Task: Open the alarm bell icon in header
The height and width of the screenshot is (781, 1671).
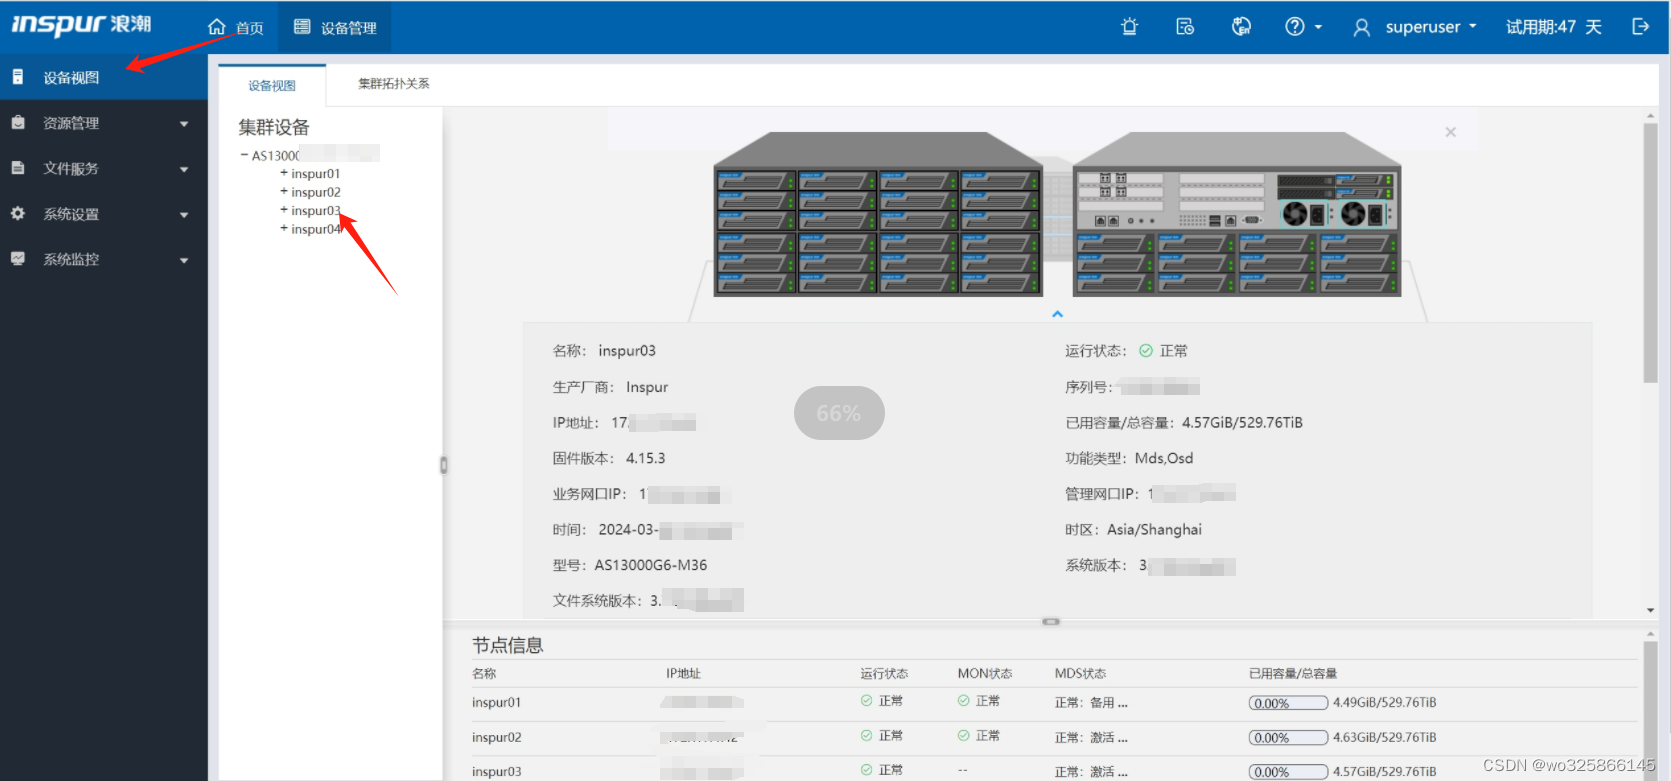Action: (1130, 27)
